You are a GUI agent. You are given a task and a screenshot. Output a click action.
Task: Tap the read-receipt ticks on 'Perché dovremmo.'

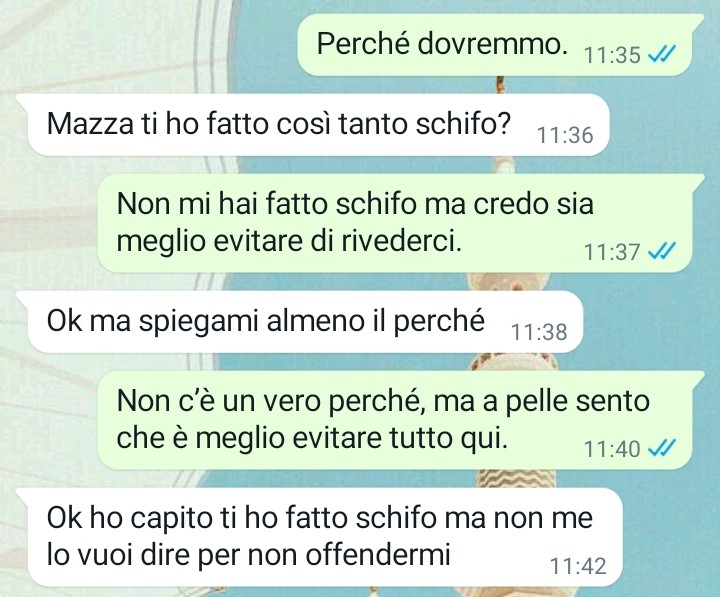coord(661,56)
